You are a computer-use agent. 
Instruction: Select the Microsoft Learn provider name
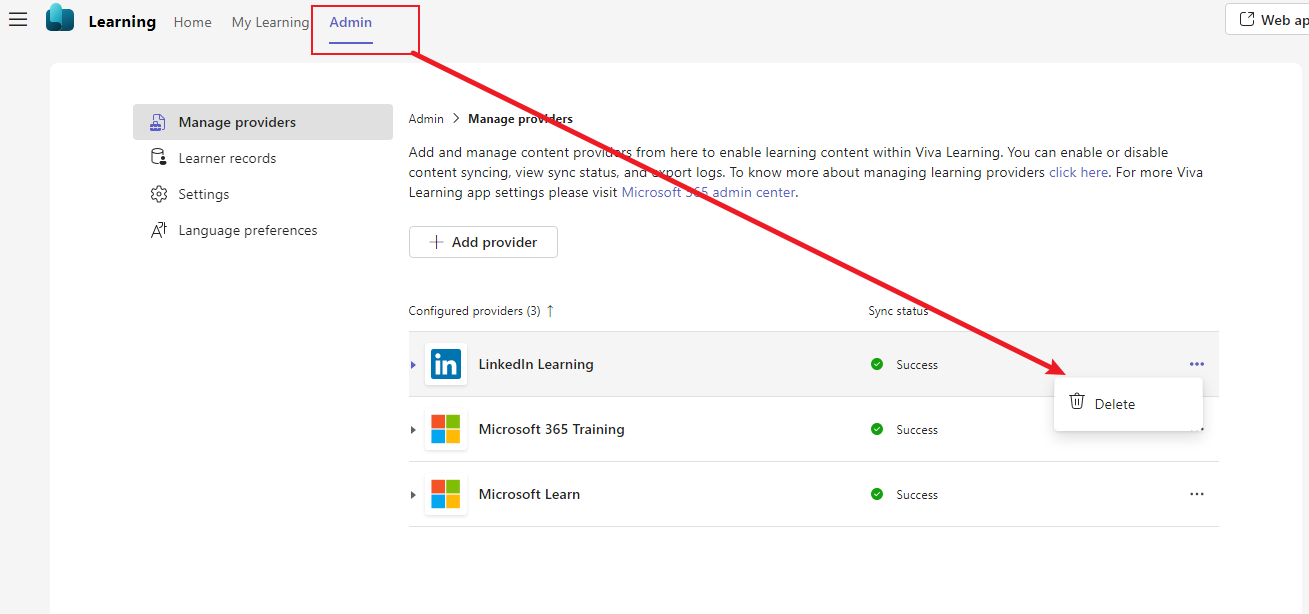(529, 494)
